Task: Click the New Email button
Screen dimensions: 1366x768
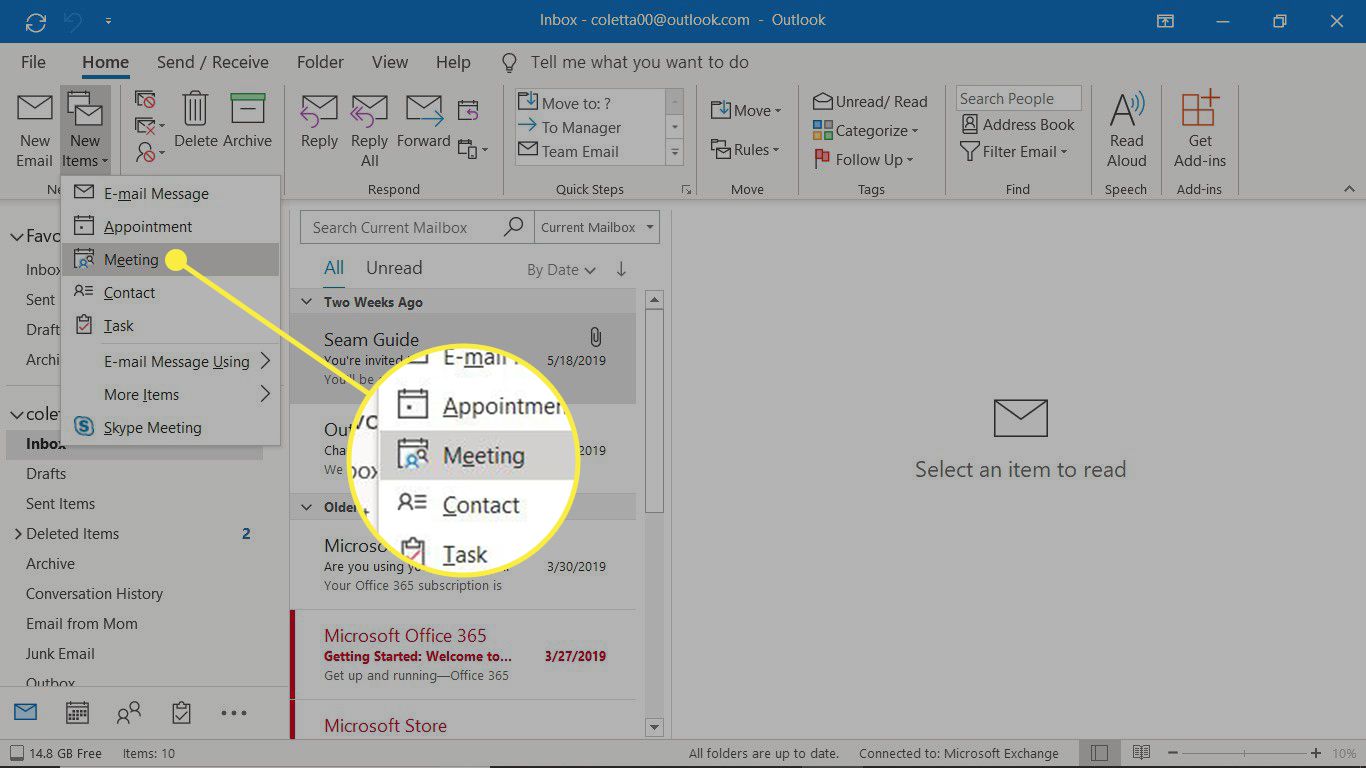Action: pos(34,130)
